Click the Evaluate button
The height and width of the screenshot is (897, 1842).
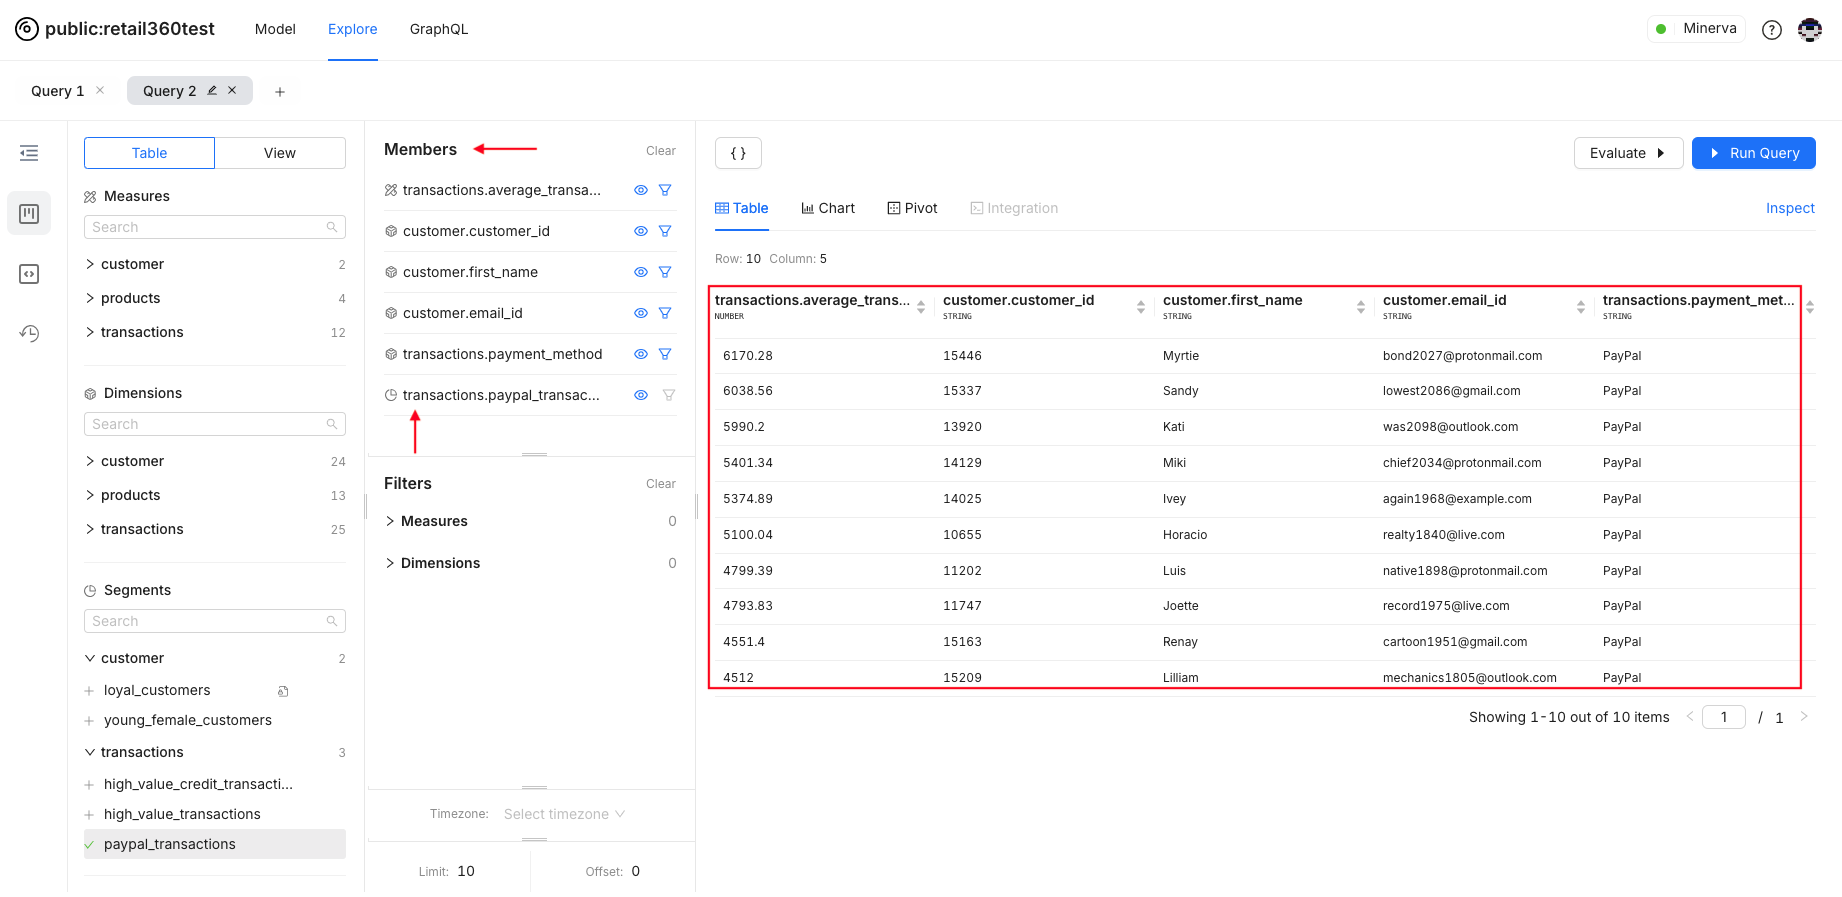tap(1628, 153)
